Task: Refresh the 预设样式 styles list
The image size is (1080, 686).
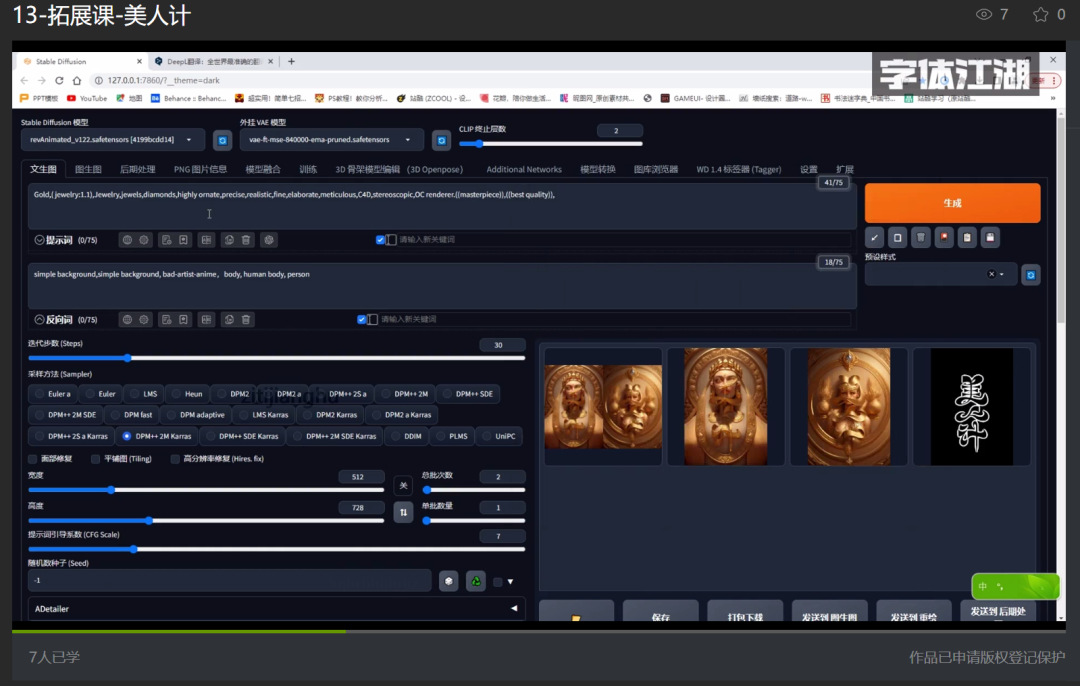Action: pos(1031,275)
